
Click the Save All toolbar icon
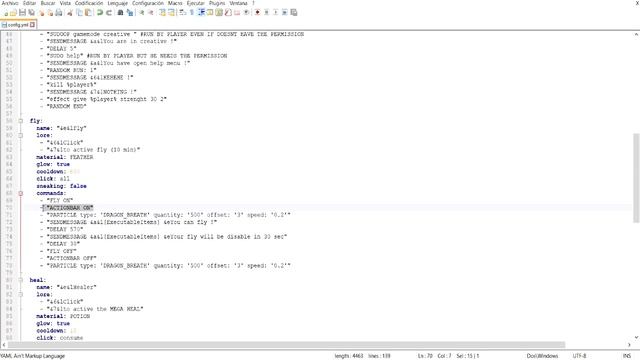(x=31, y=13)
